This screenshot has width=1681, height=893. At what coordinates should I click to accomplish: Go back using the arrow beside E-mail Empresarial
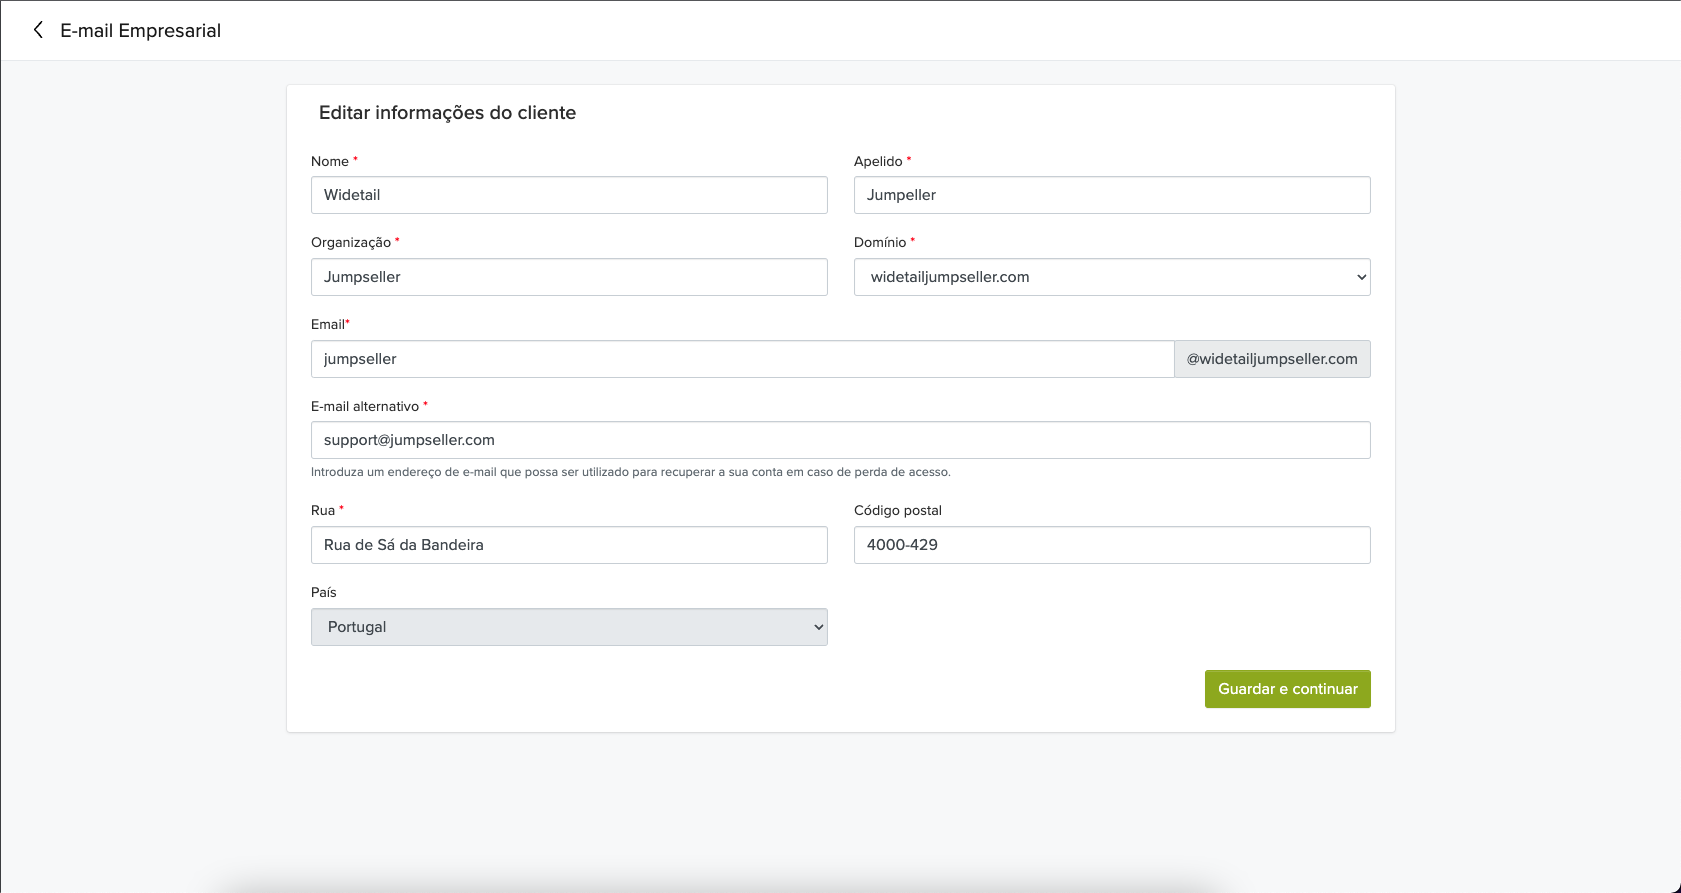[x=38, y=30]
